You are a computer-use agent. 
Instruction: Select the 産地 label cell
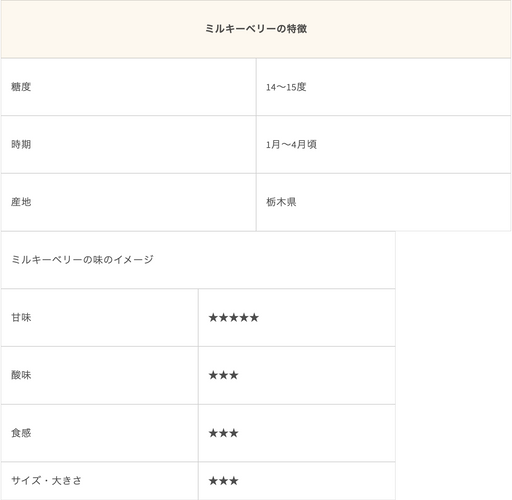(129, 202)
